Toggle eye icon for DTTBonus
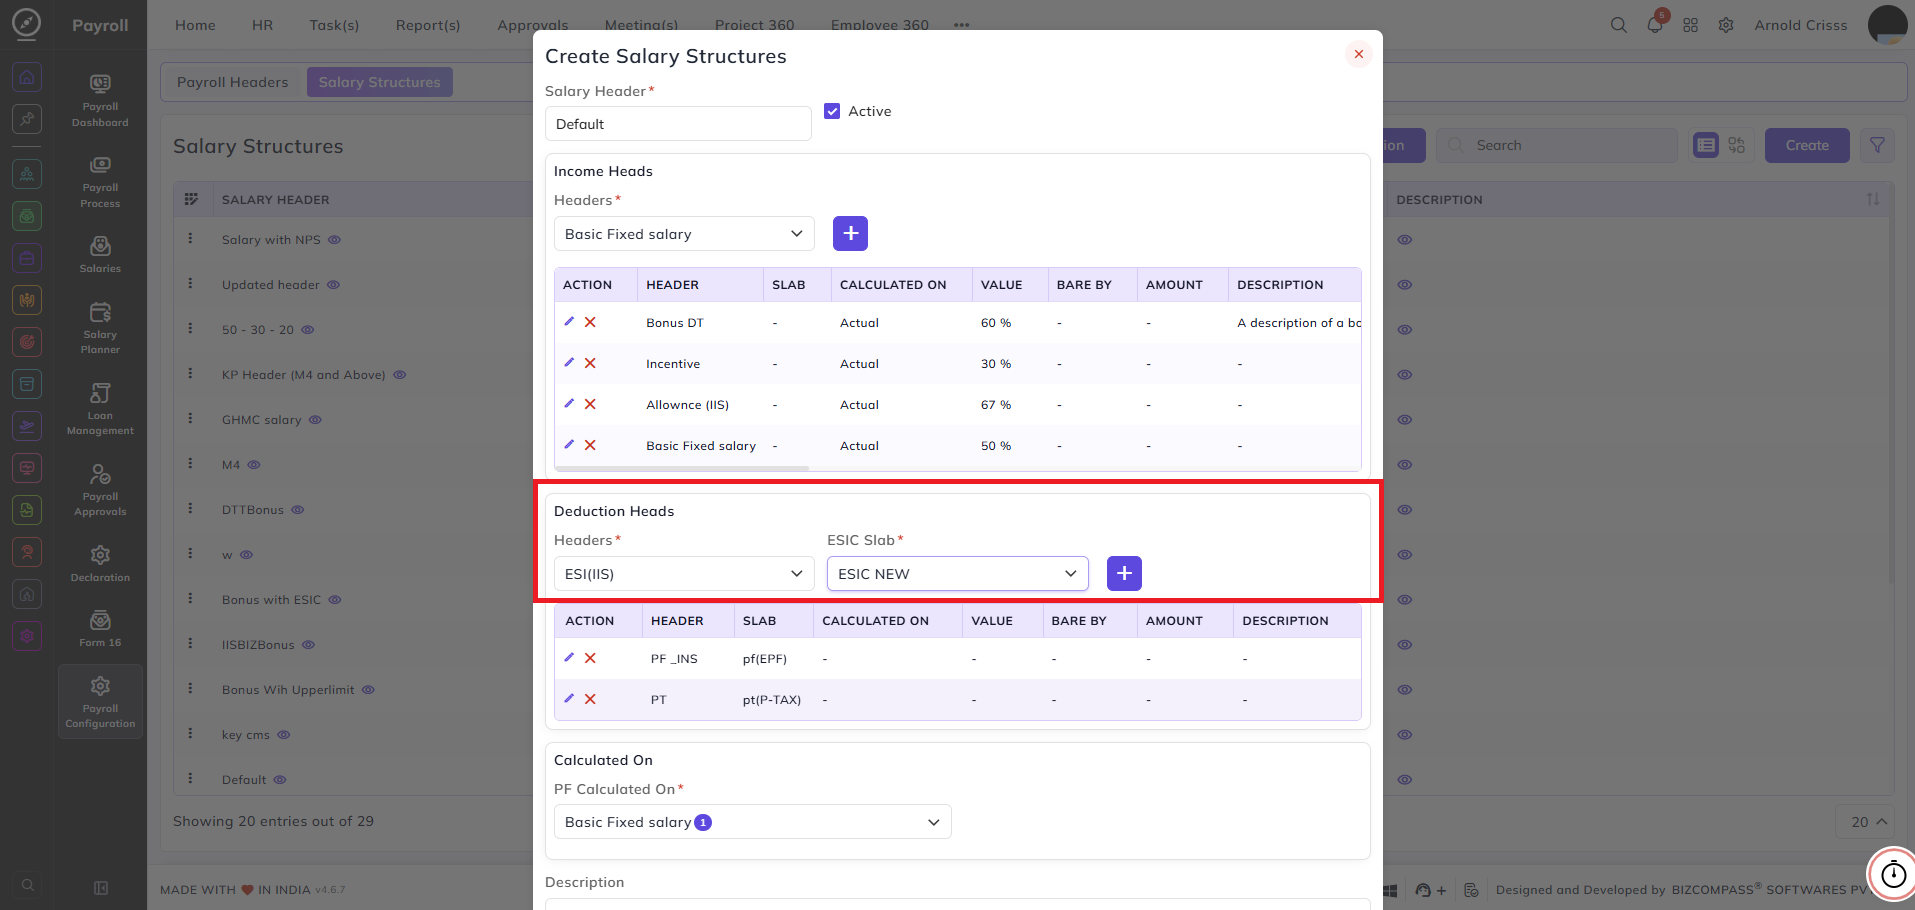The image size is (1915, 910). (x=298, y=510)
